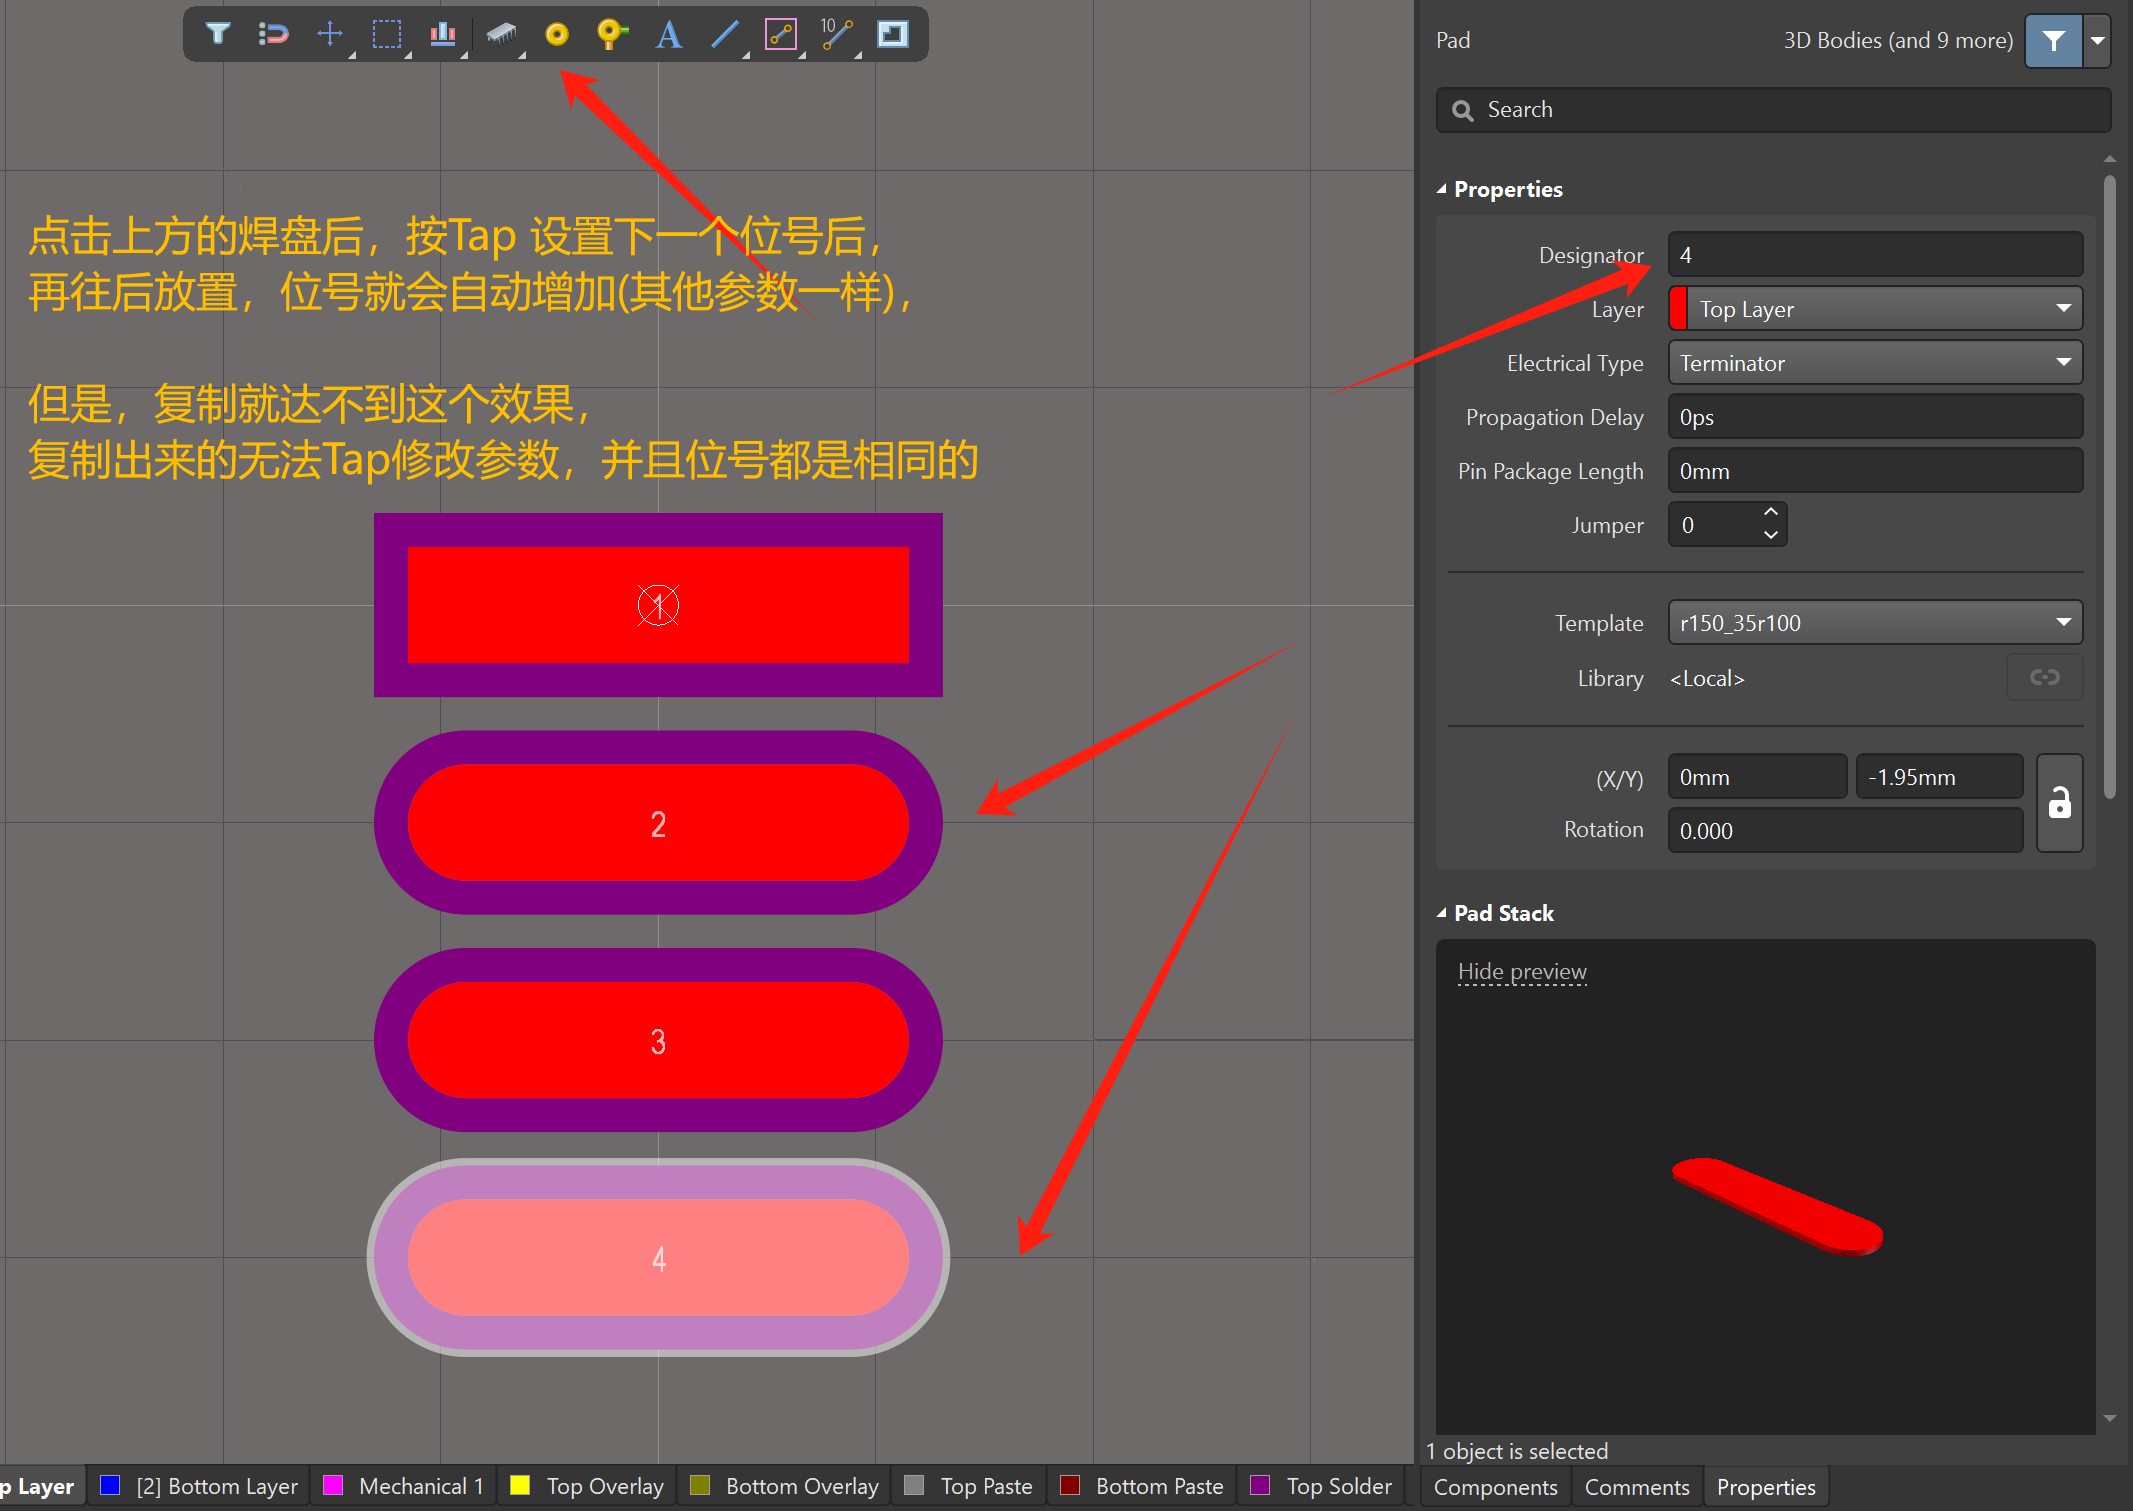2133x1511 pixels.
Task: Select the Place Via tool
Action: click(611, 35)
